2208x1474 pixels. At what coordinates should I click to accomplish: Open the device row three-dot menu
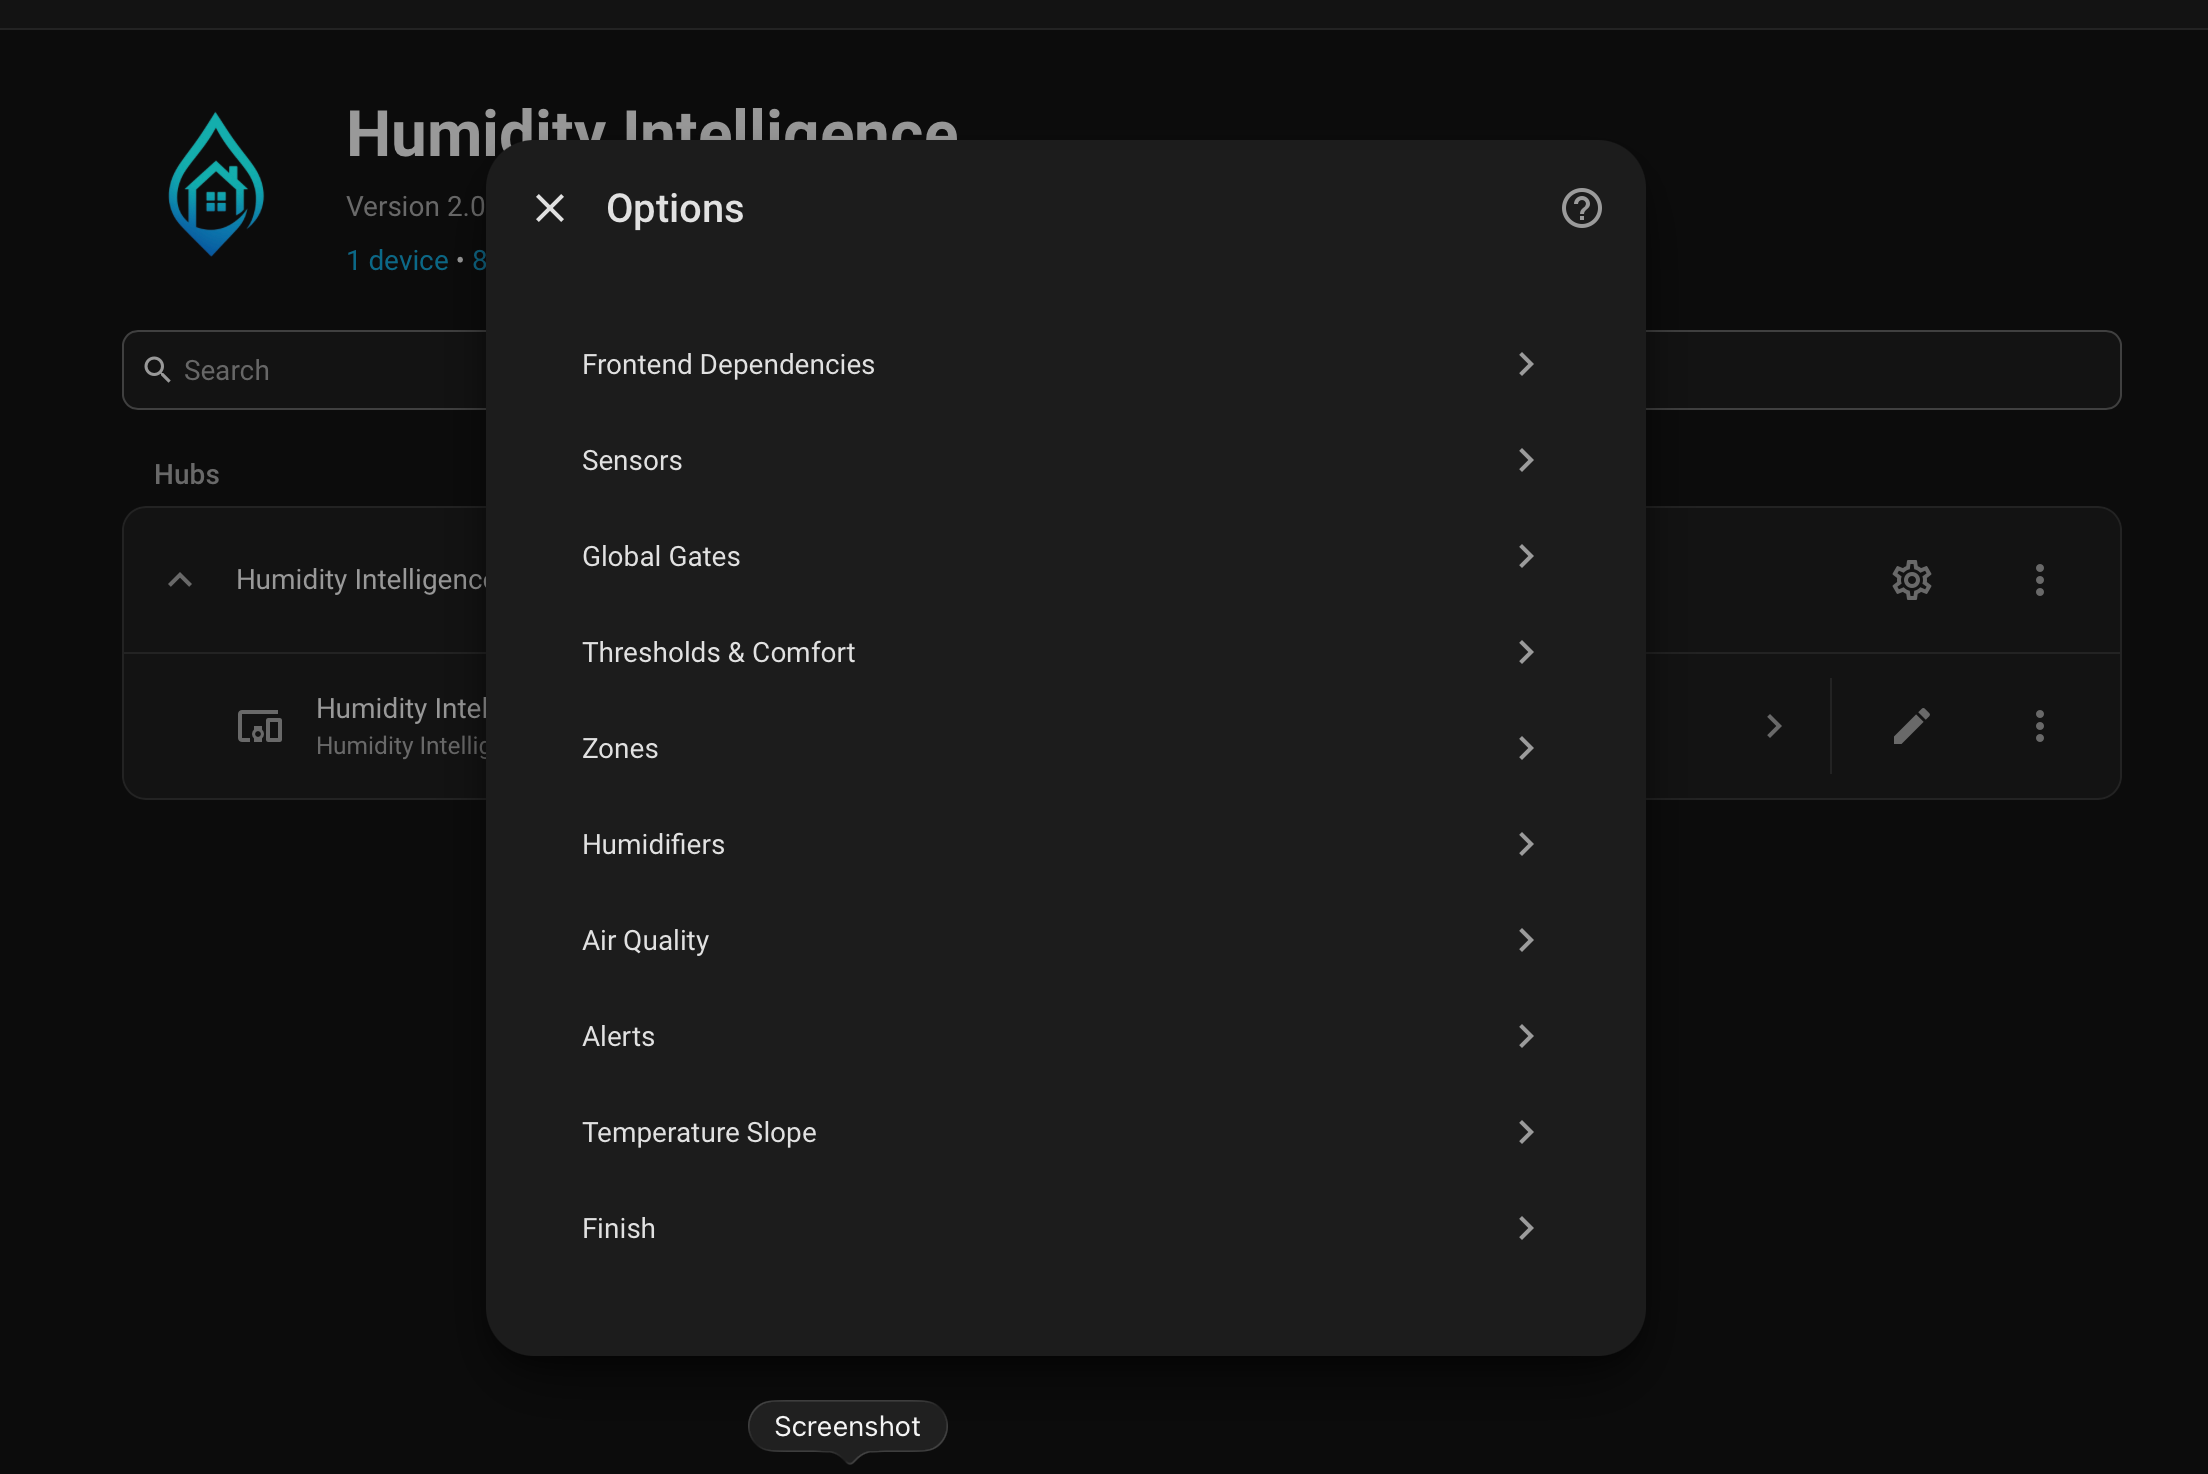tap(2039, 726)
